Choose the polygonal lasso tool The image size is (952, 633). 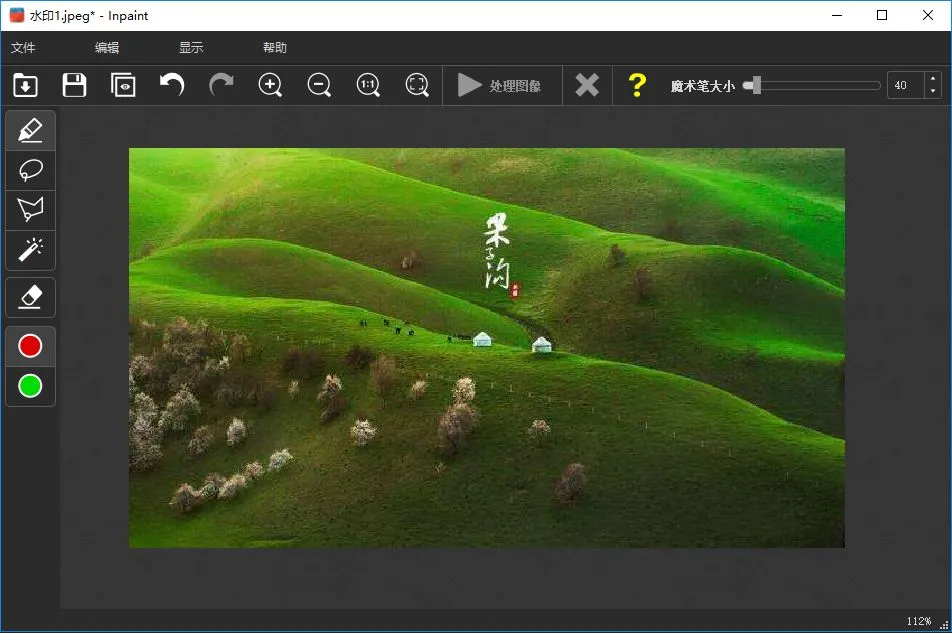(x=30, y=210)
